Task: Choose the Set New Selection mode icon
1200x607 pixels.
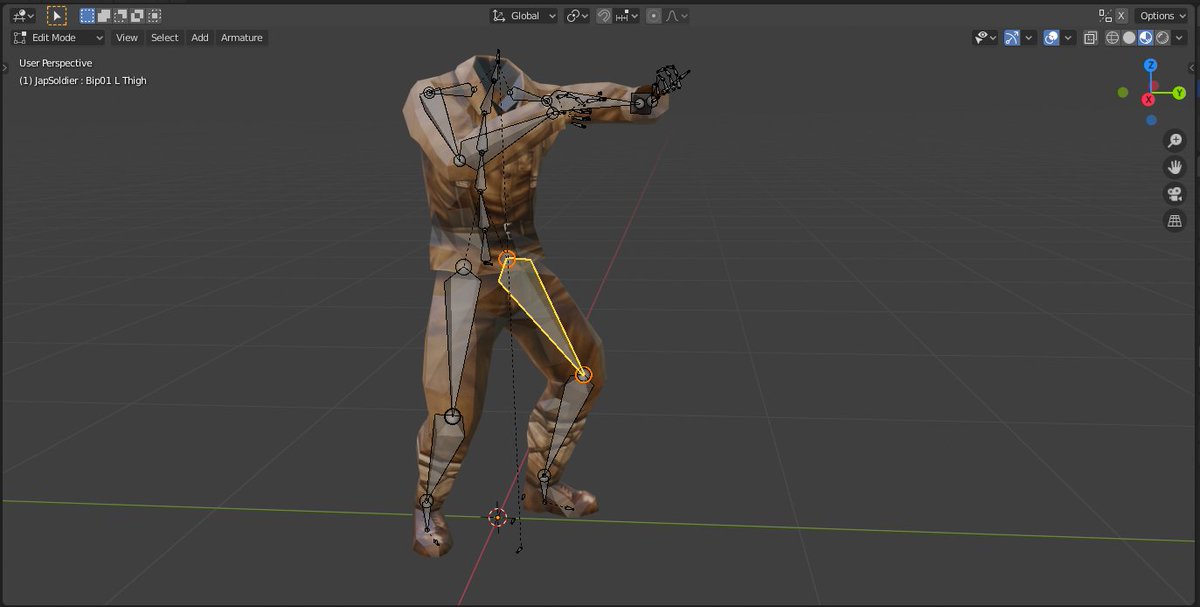Action: pyautogui.click(x=87, y=16)
